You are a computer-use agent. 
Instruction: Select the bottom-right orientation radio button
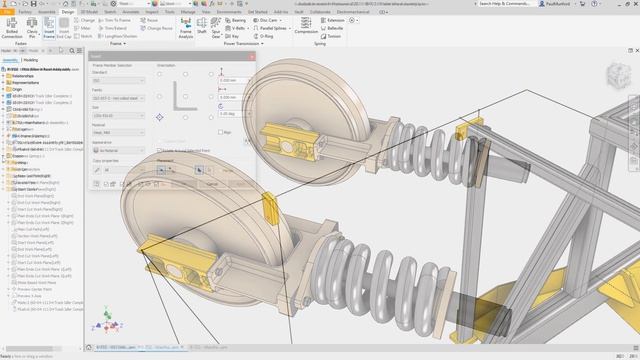(x=211, y=118)
